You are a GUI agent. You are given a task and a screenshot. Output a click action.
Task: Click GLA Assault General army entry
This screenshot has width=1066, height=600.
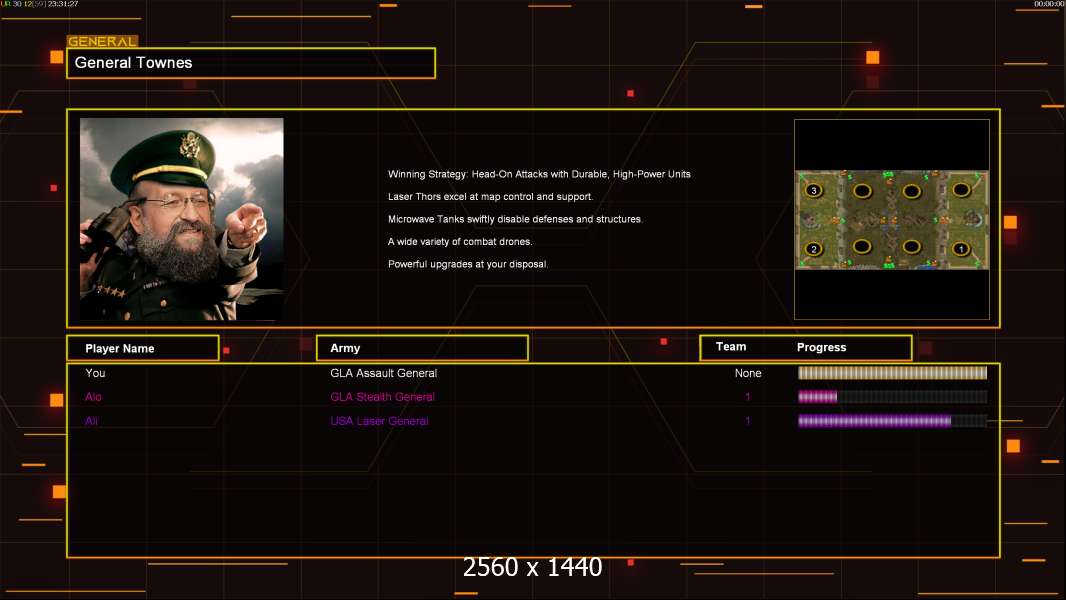(383, 373)
